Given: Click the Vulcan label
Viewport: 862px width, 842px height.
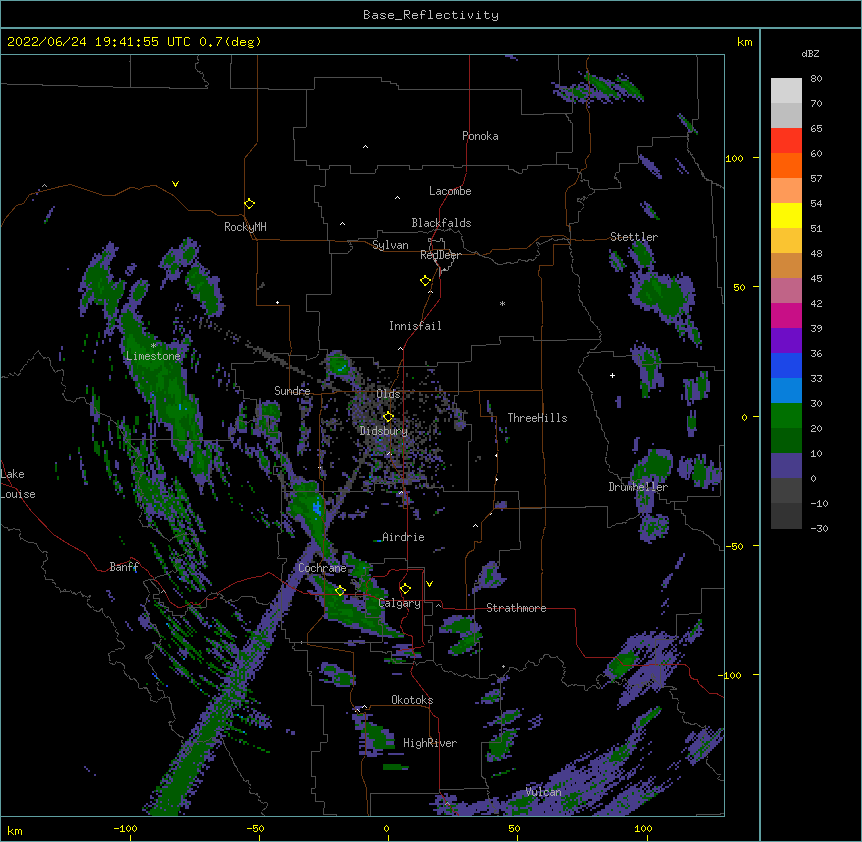Looking at the screenshot, I should tap(543, 792).
